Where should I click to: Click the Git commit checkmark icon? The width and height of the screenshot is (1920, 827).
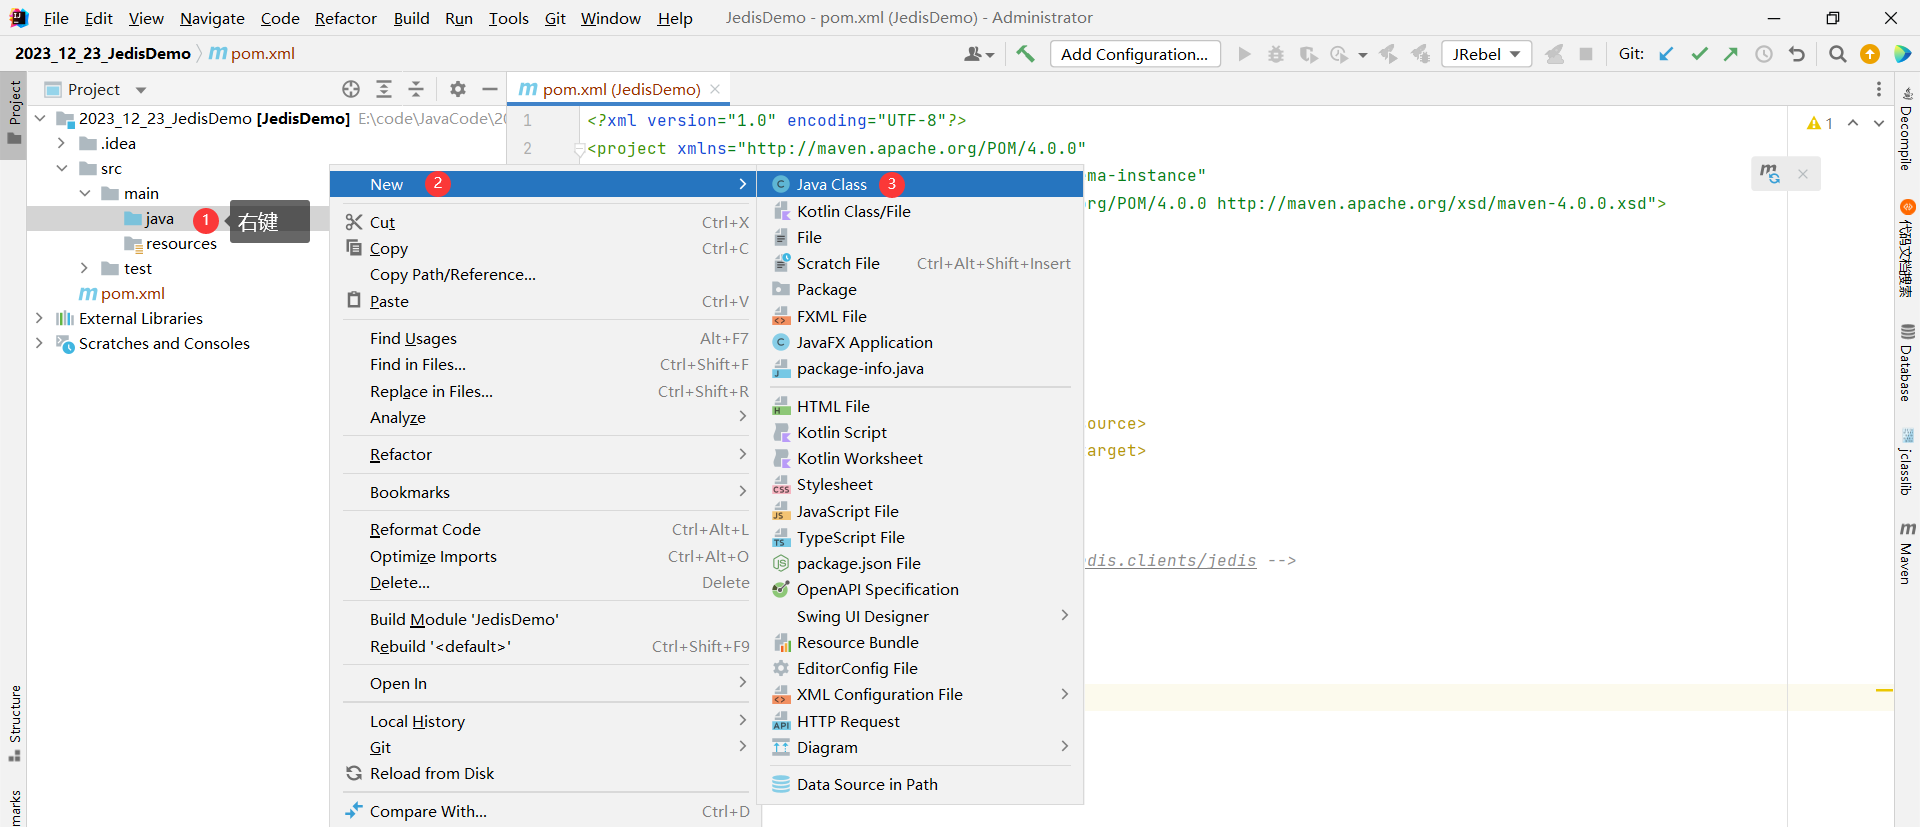pyautogui.click(x=1699, y=54)
